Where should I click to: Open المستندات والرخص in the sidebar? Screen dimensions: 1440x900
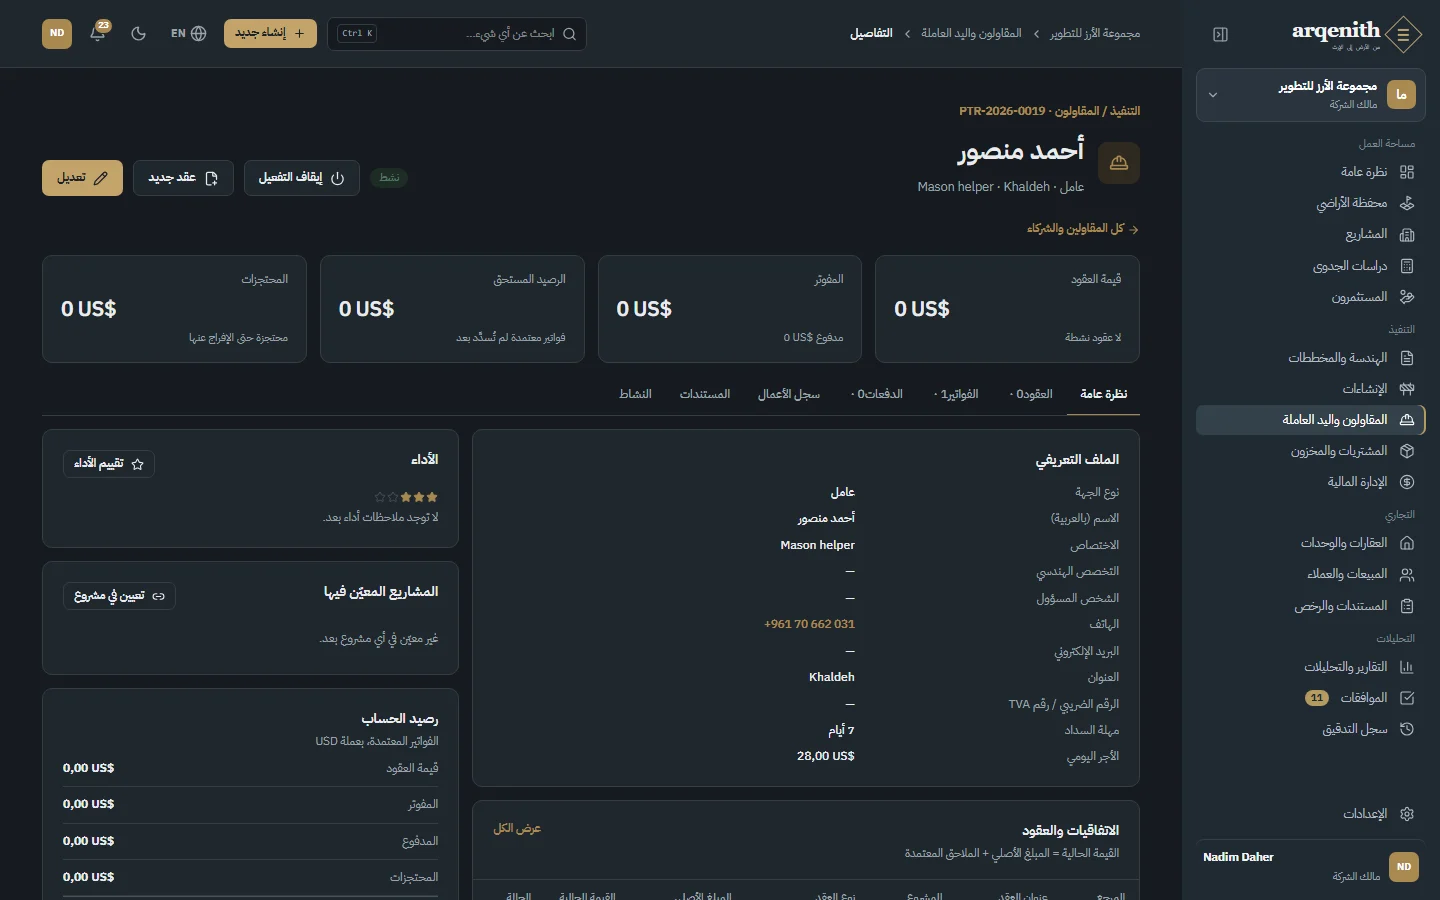click(1310, 606)
